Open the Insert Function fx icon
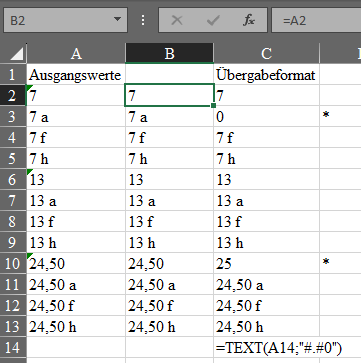This screenshot has width=361, height=363. [248, 21]
